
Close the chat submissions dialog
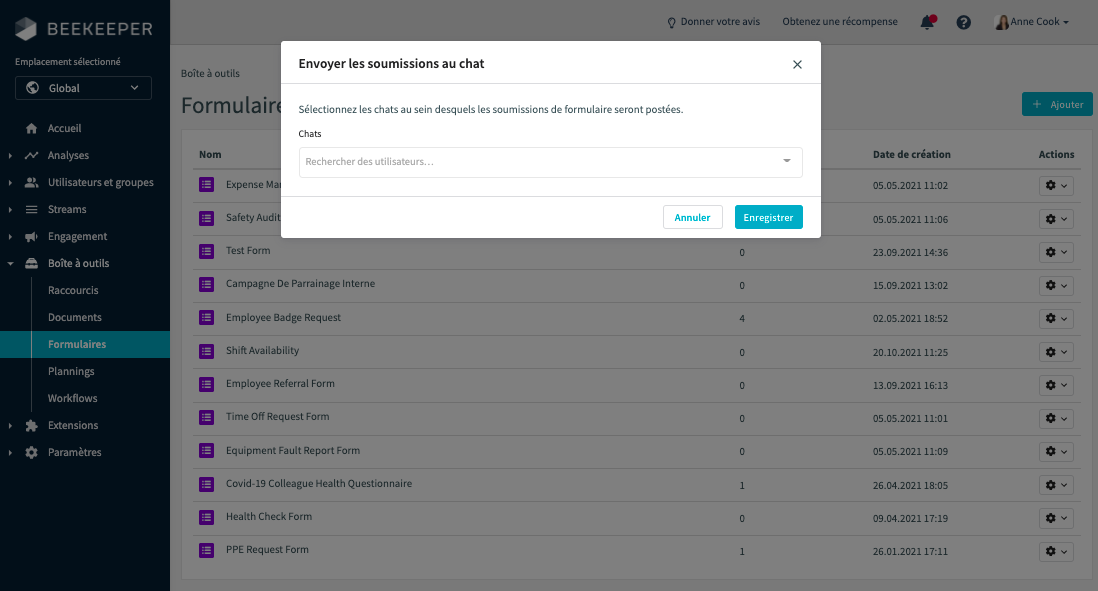click(797, 64)
